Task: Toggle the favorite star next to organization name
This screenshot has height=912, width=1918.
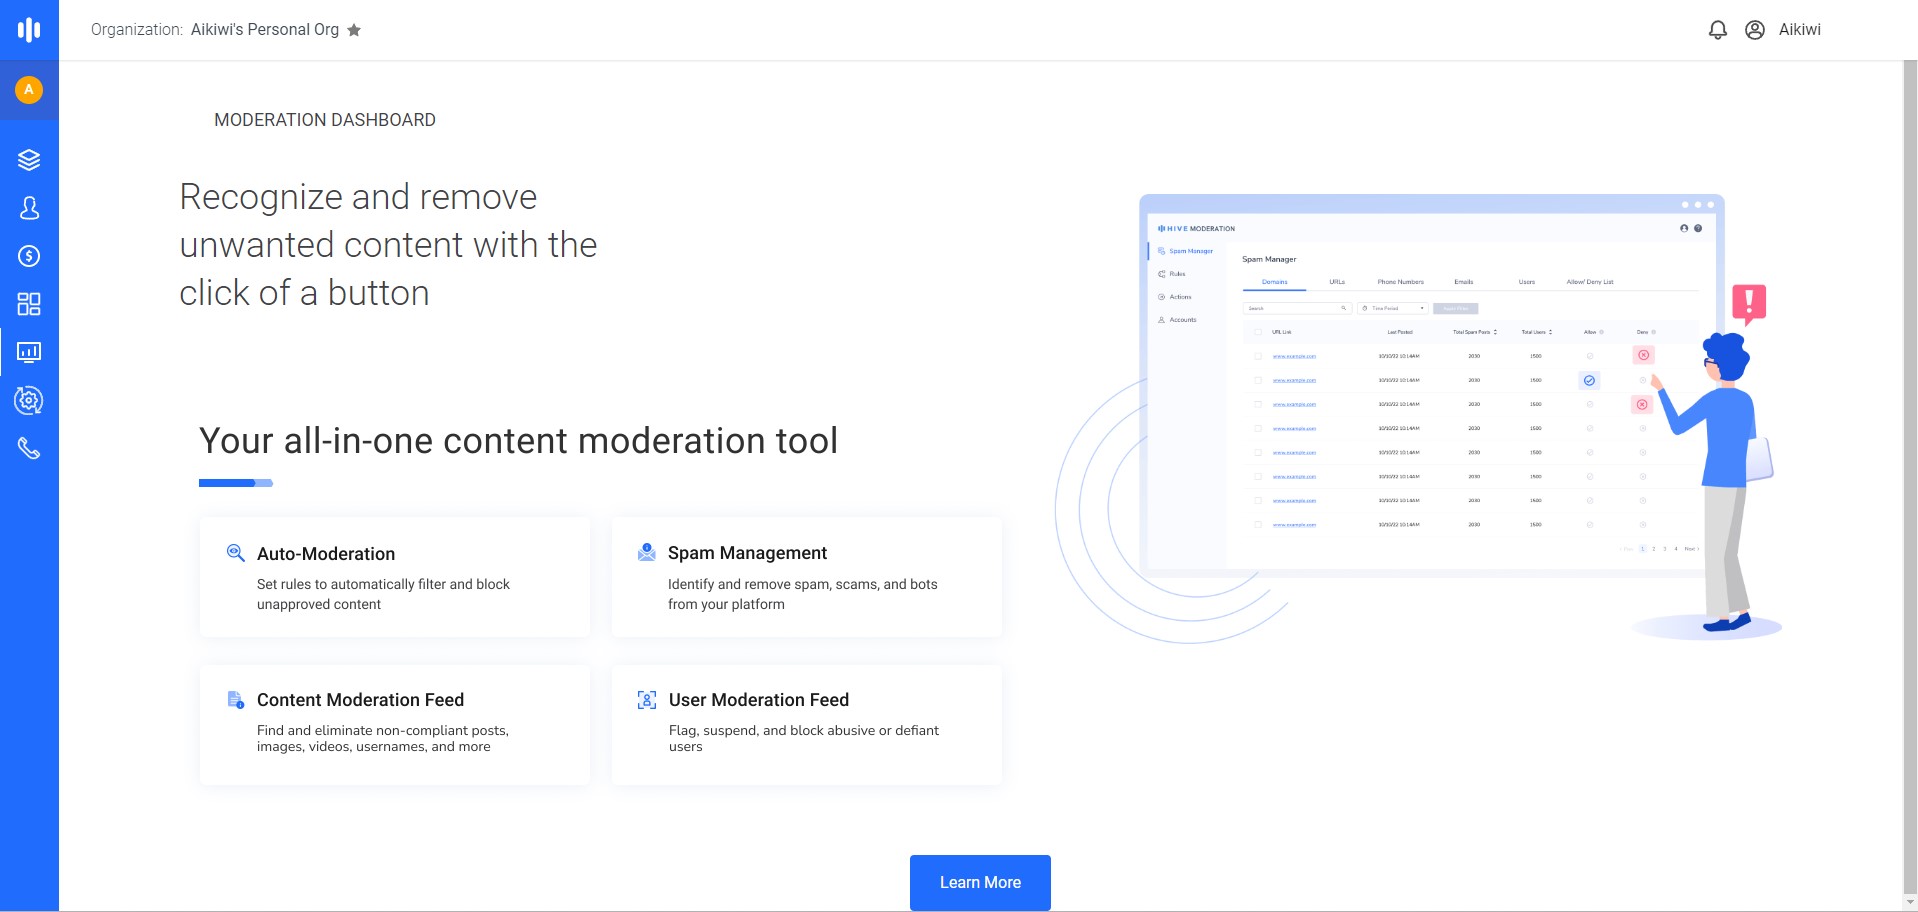Action: [x=354, y=30]
